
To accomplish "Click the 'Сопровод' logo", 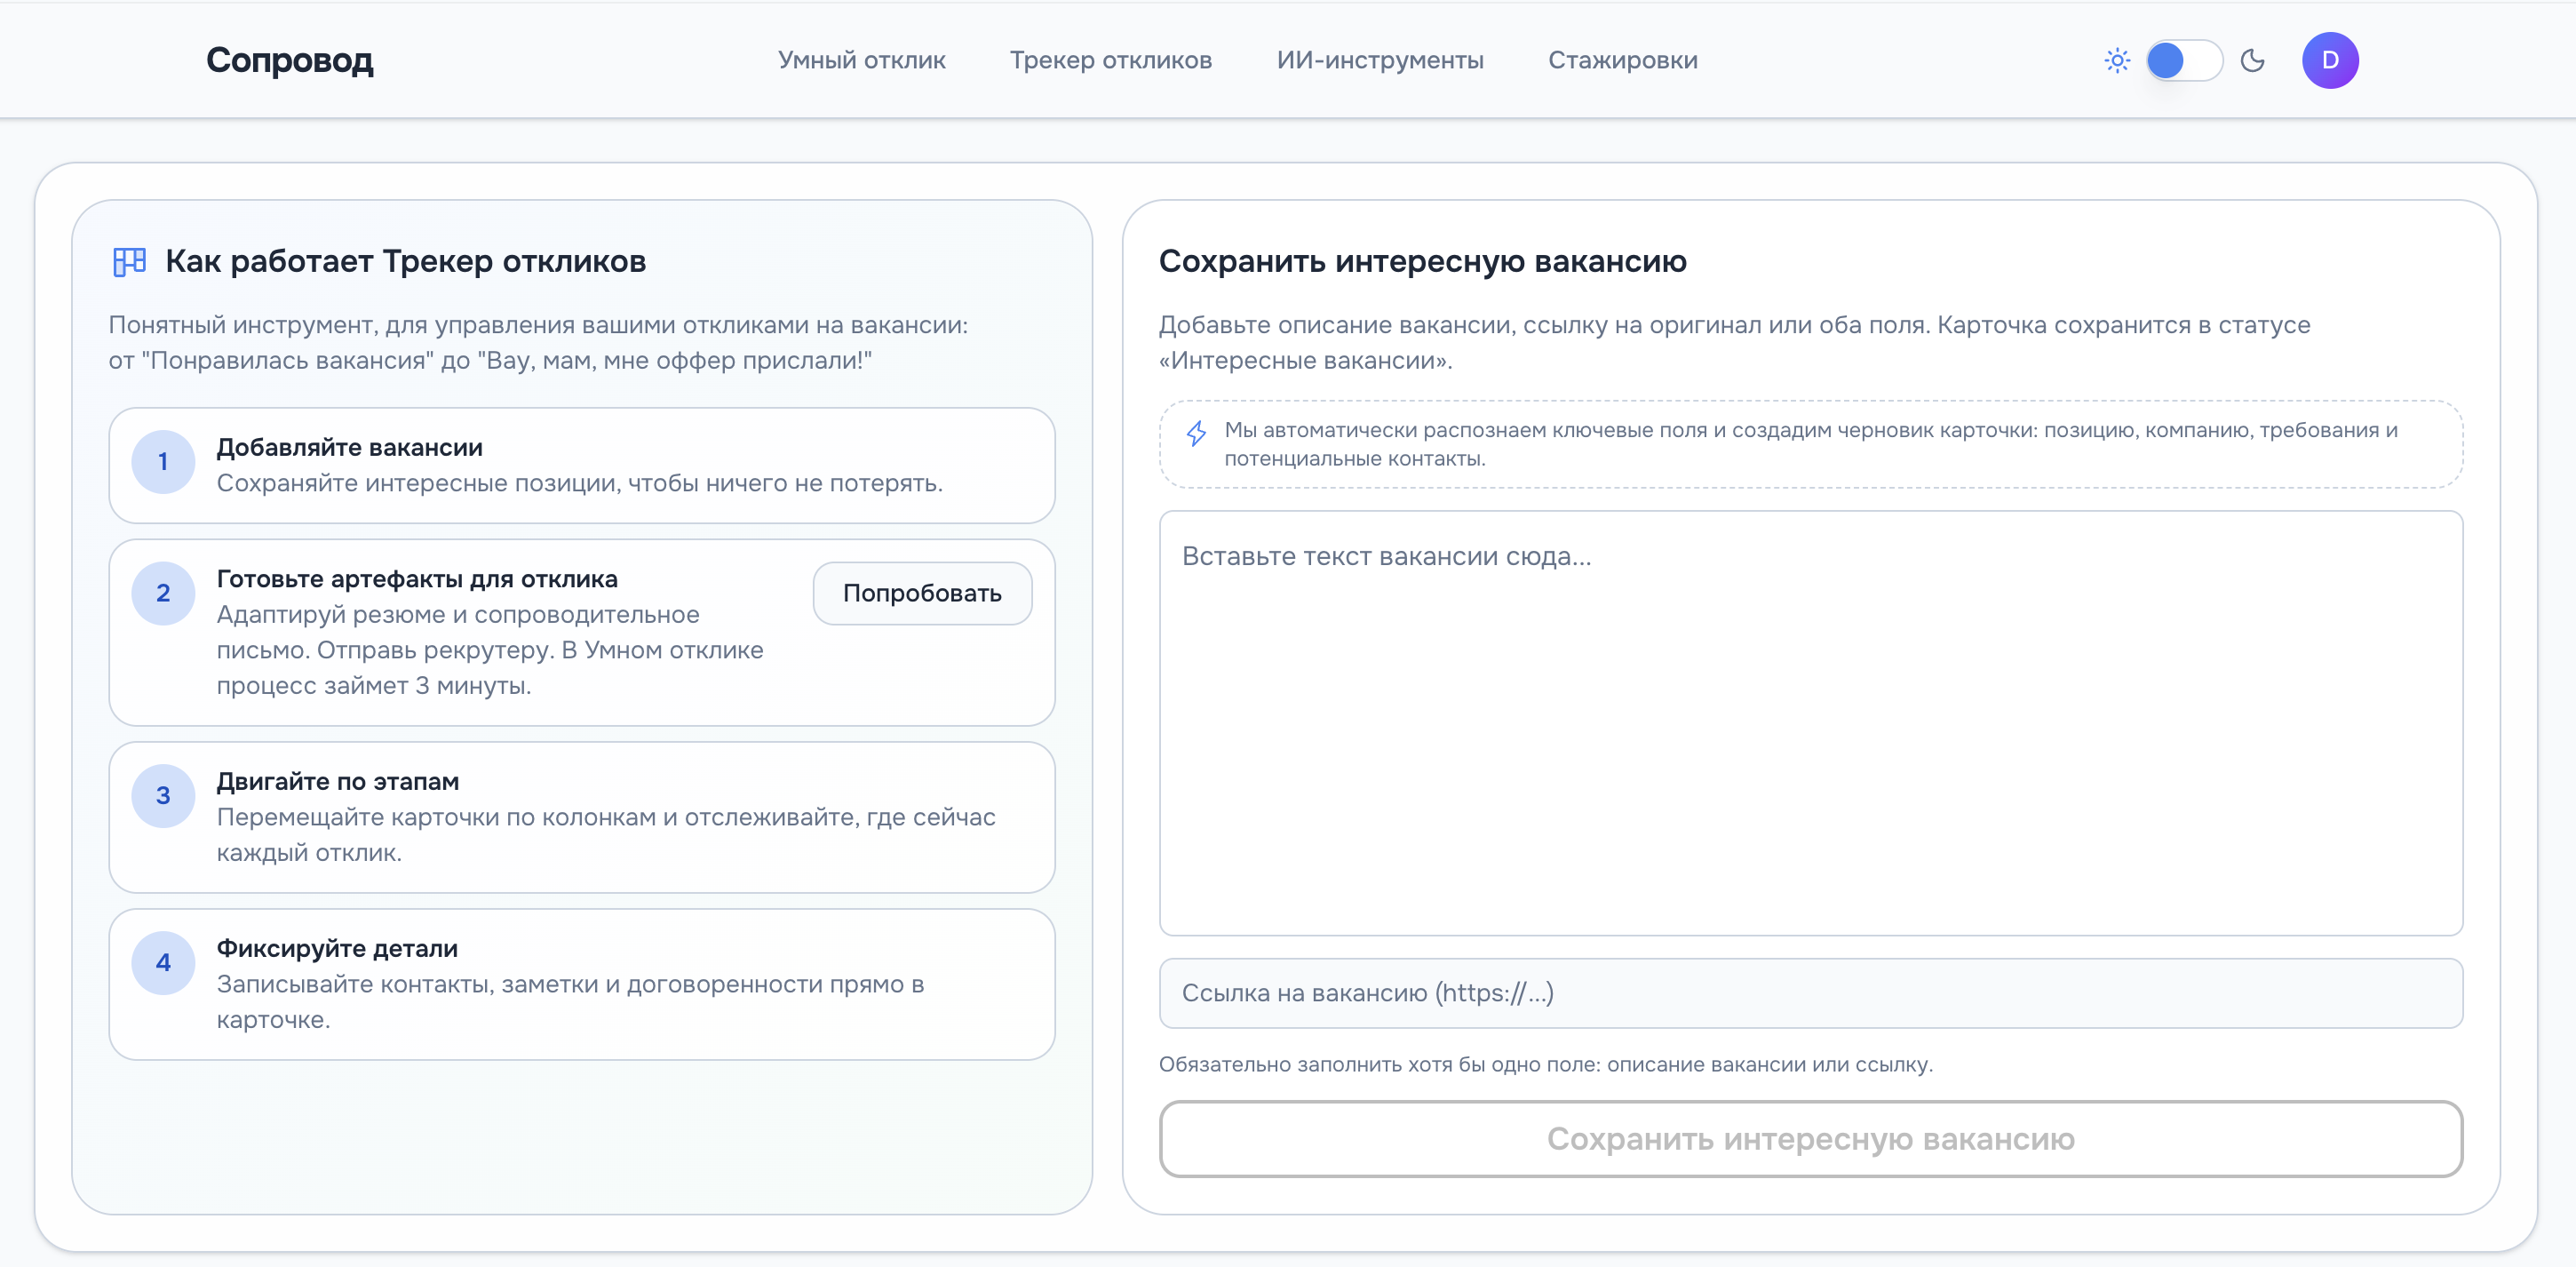I will [290, 60].
